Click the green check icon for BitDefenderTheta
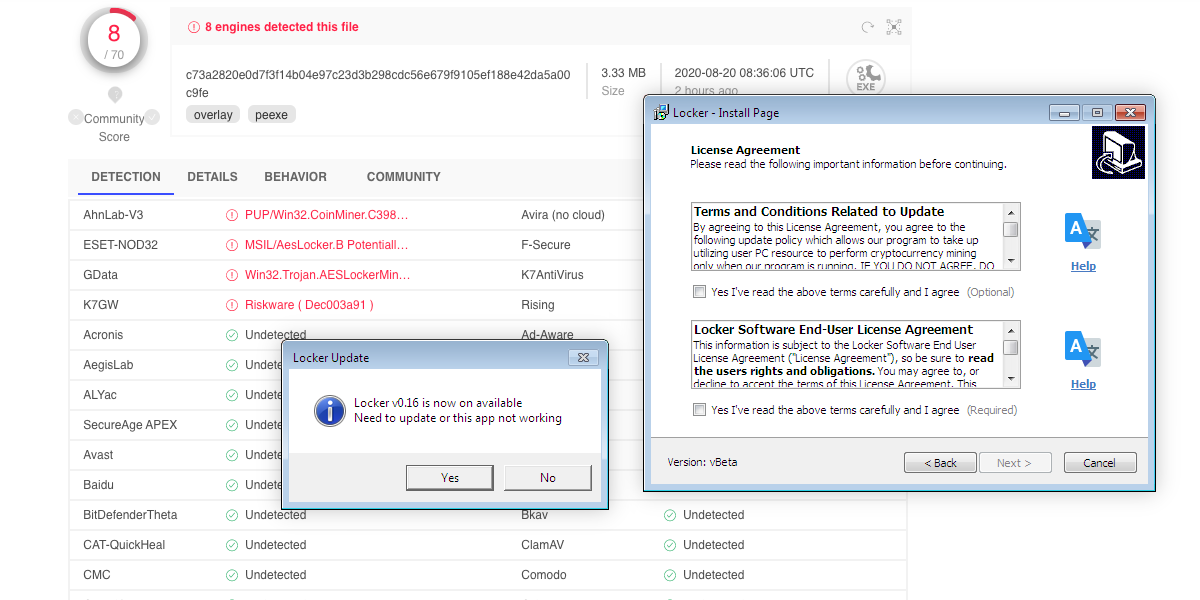 pyautogui.click(x=232, y=515)
